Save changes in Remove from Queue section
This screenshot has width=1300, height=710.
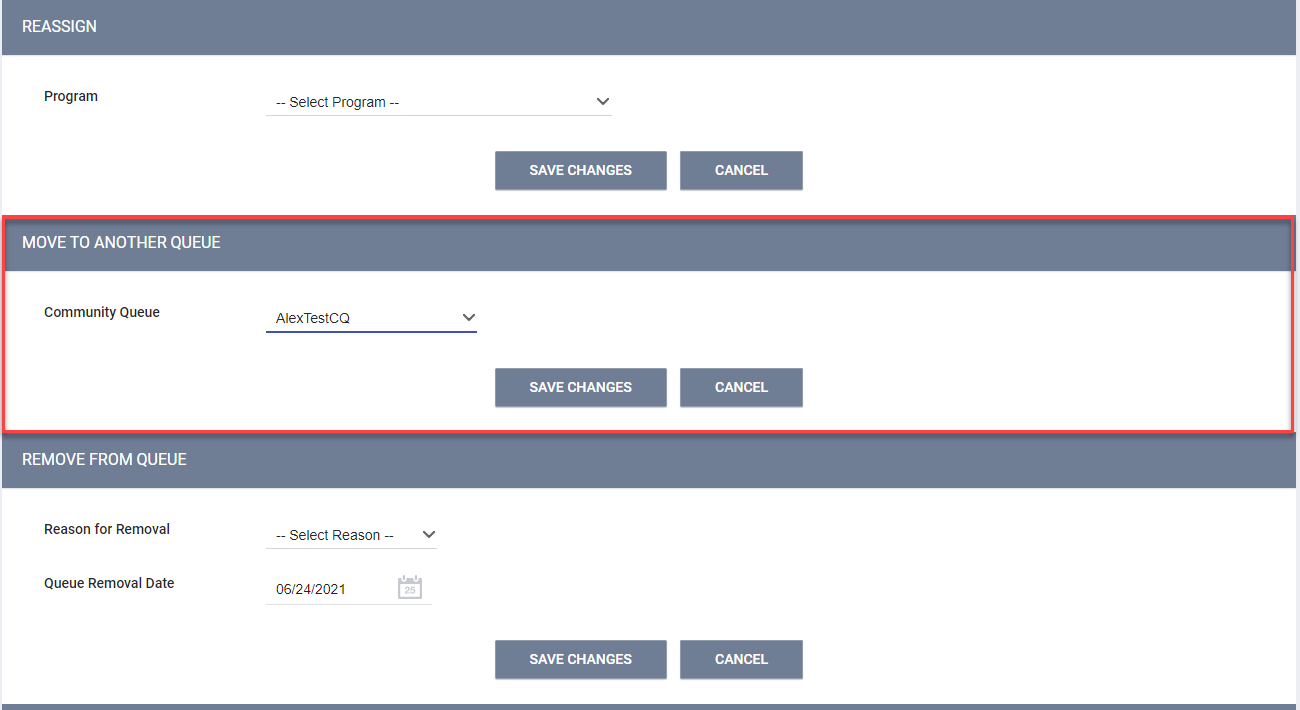click(580, 659)
